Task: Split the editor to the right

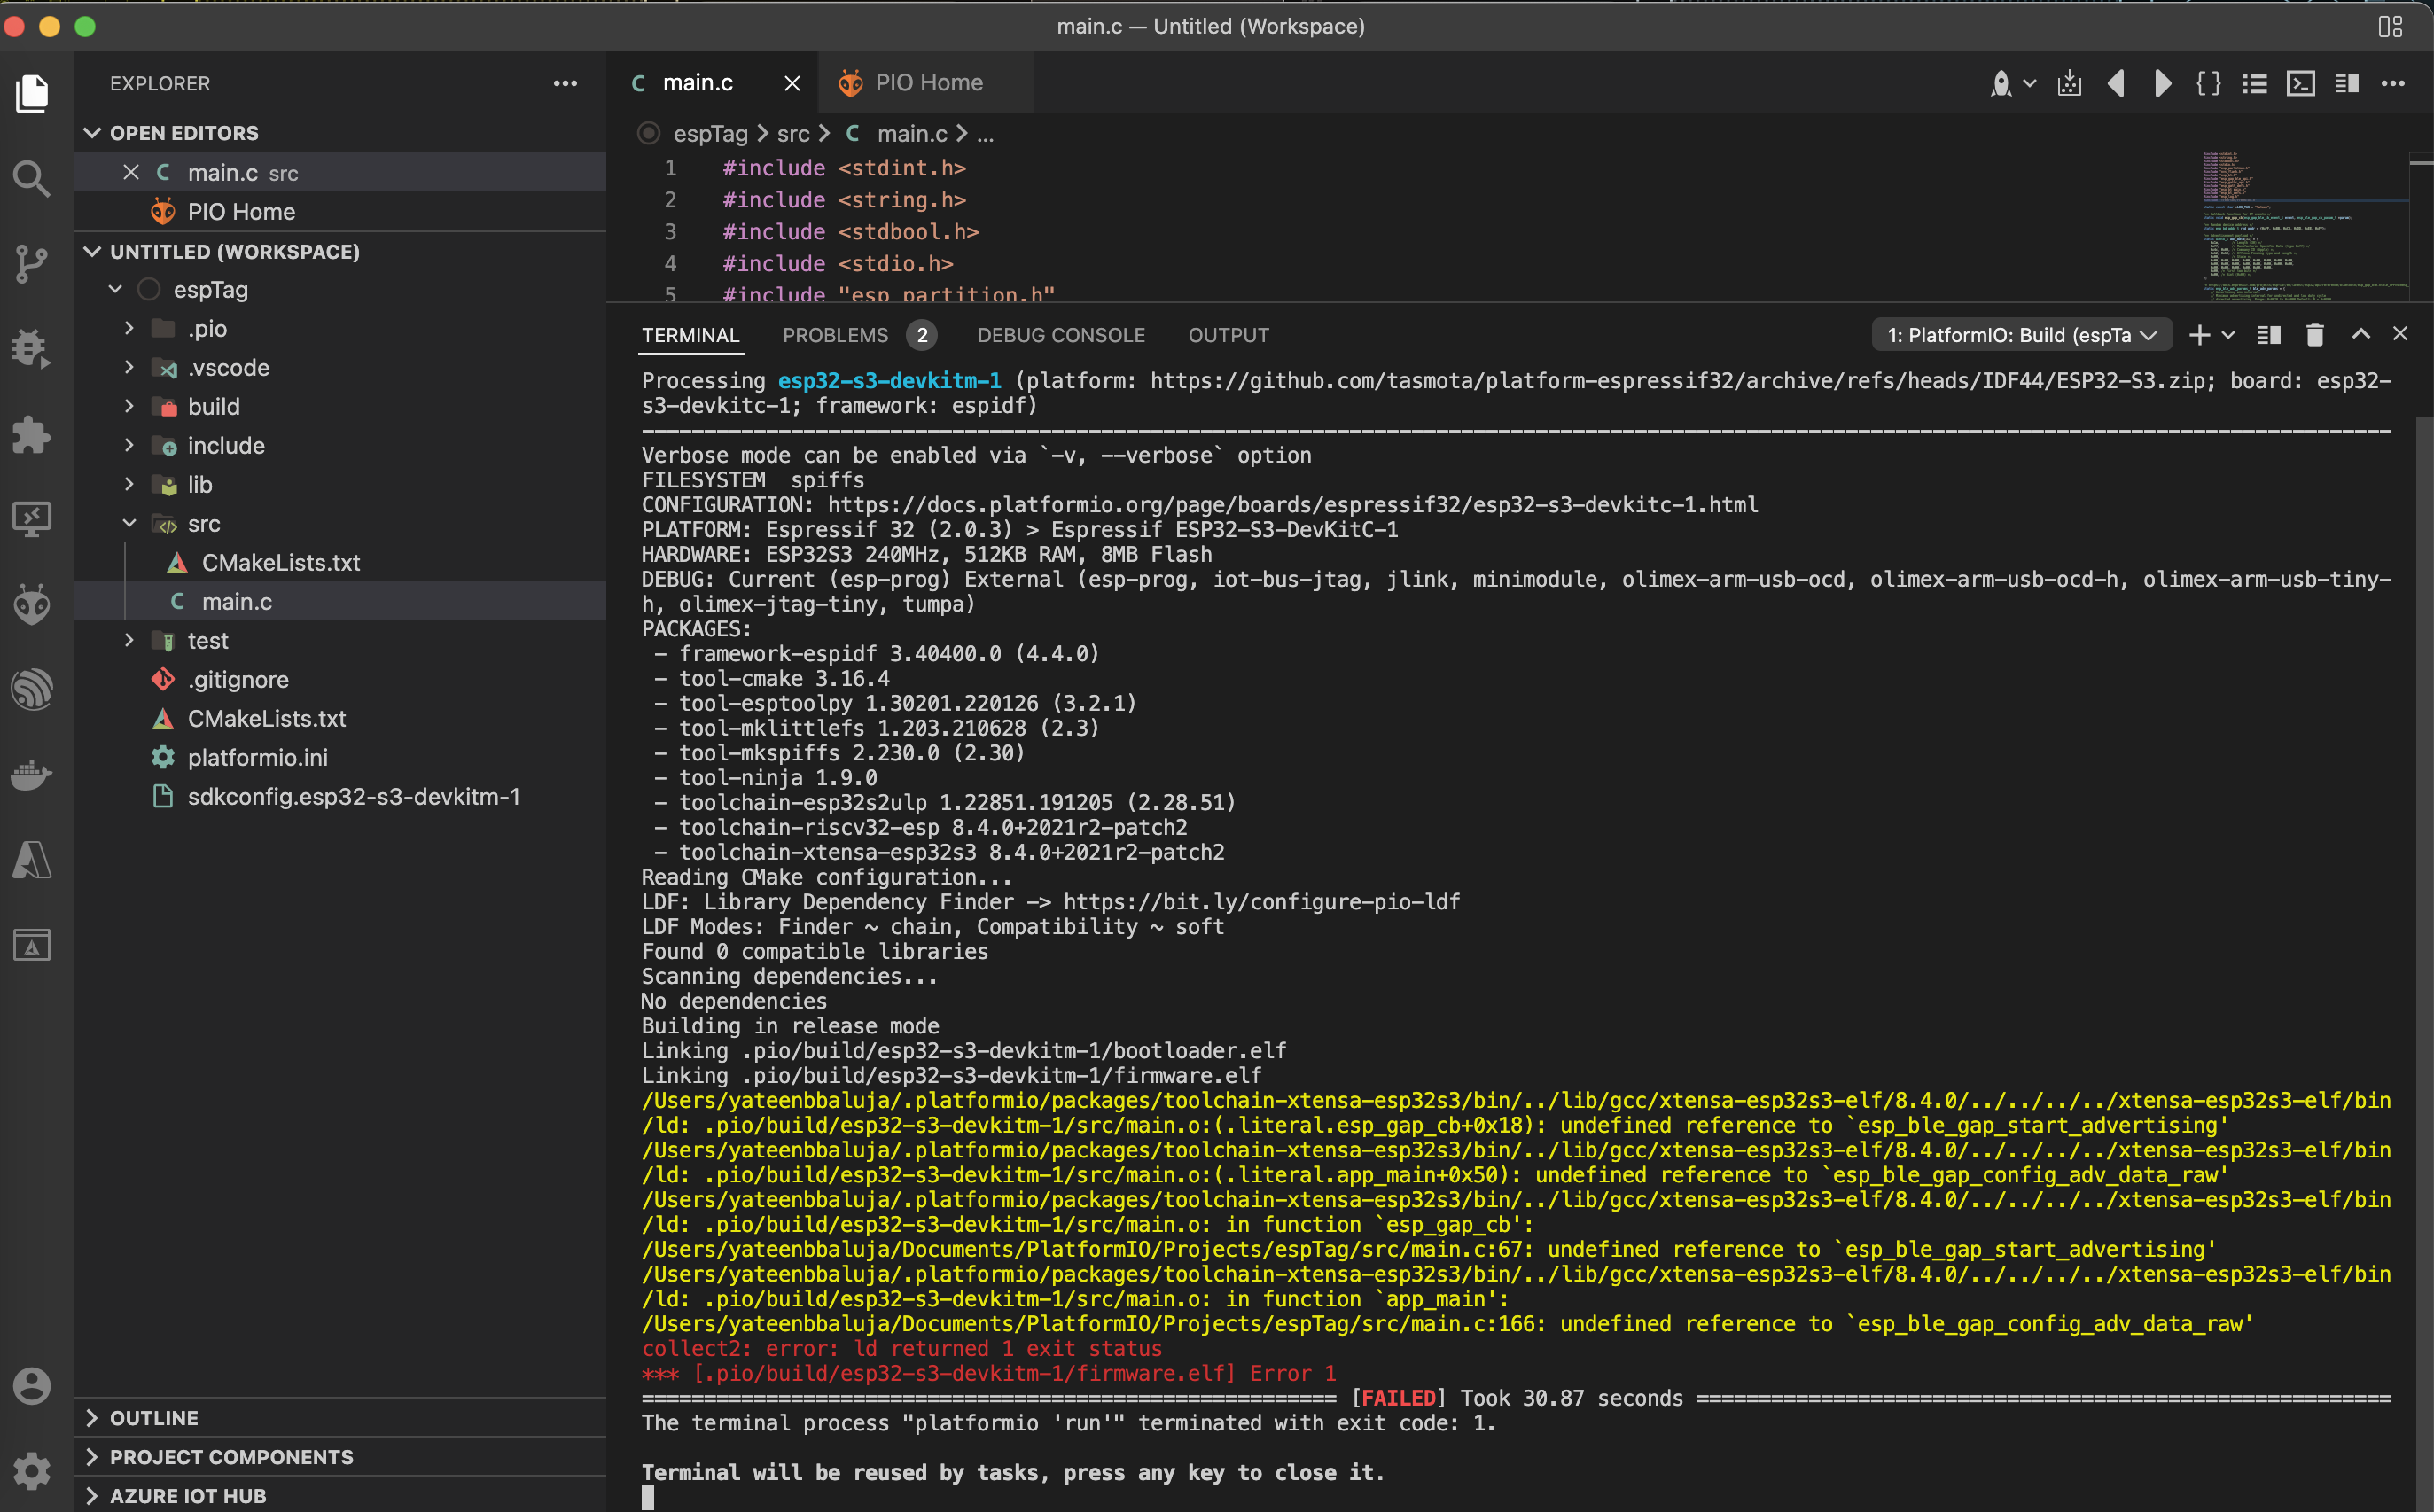Action: [2347, 83]
